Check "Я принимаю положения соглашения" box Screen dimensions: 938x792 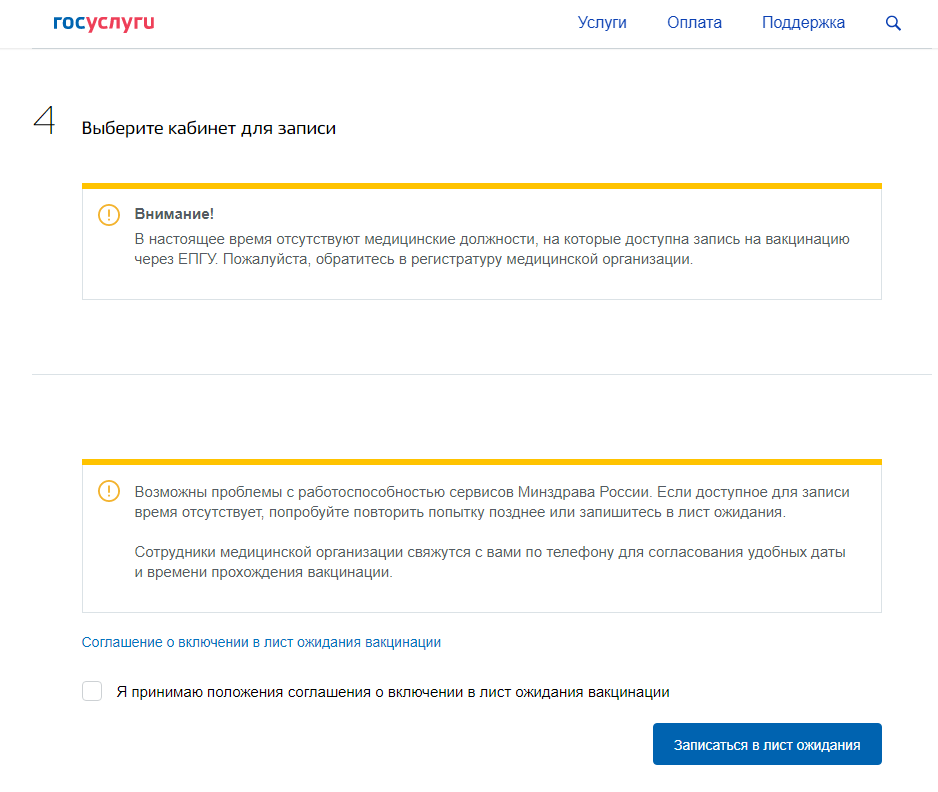pyautogui.click(x=92, y=690)
